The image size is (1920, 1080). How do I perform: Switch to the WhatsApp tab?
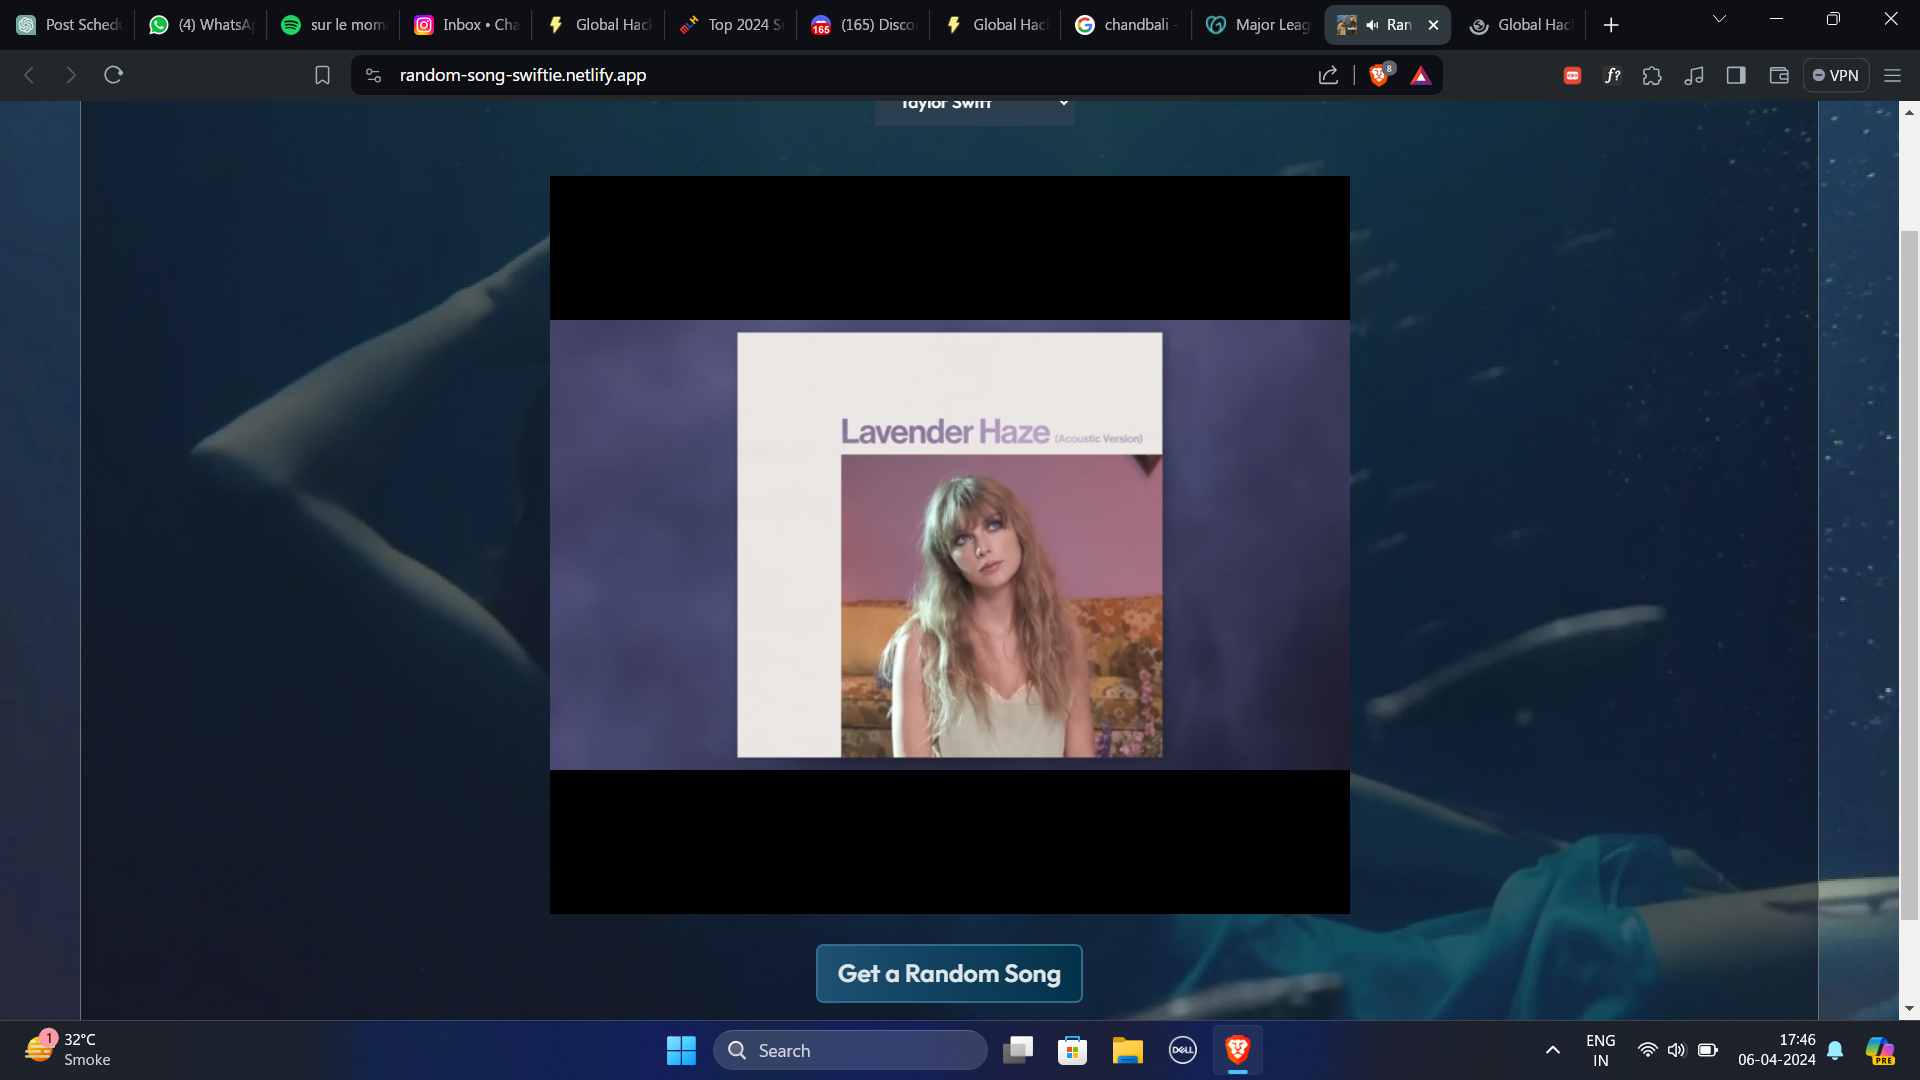coord(203,25)
